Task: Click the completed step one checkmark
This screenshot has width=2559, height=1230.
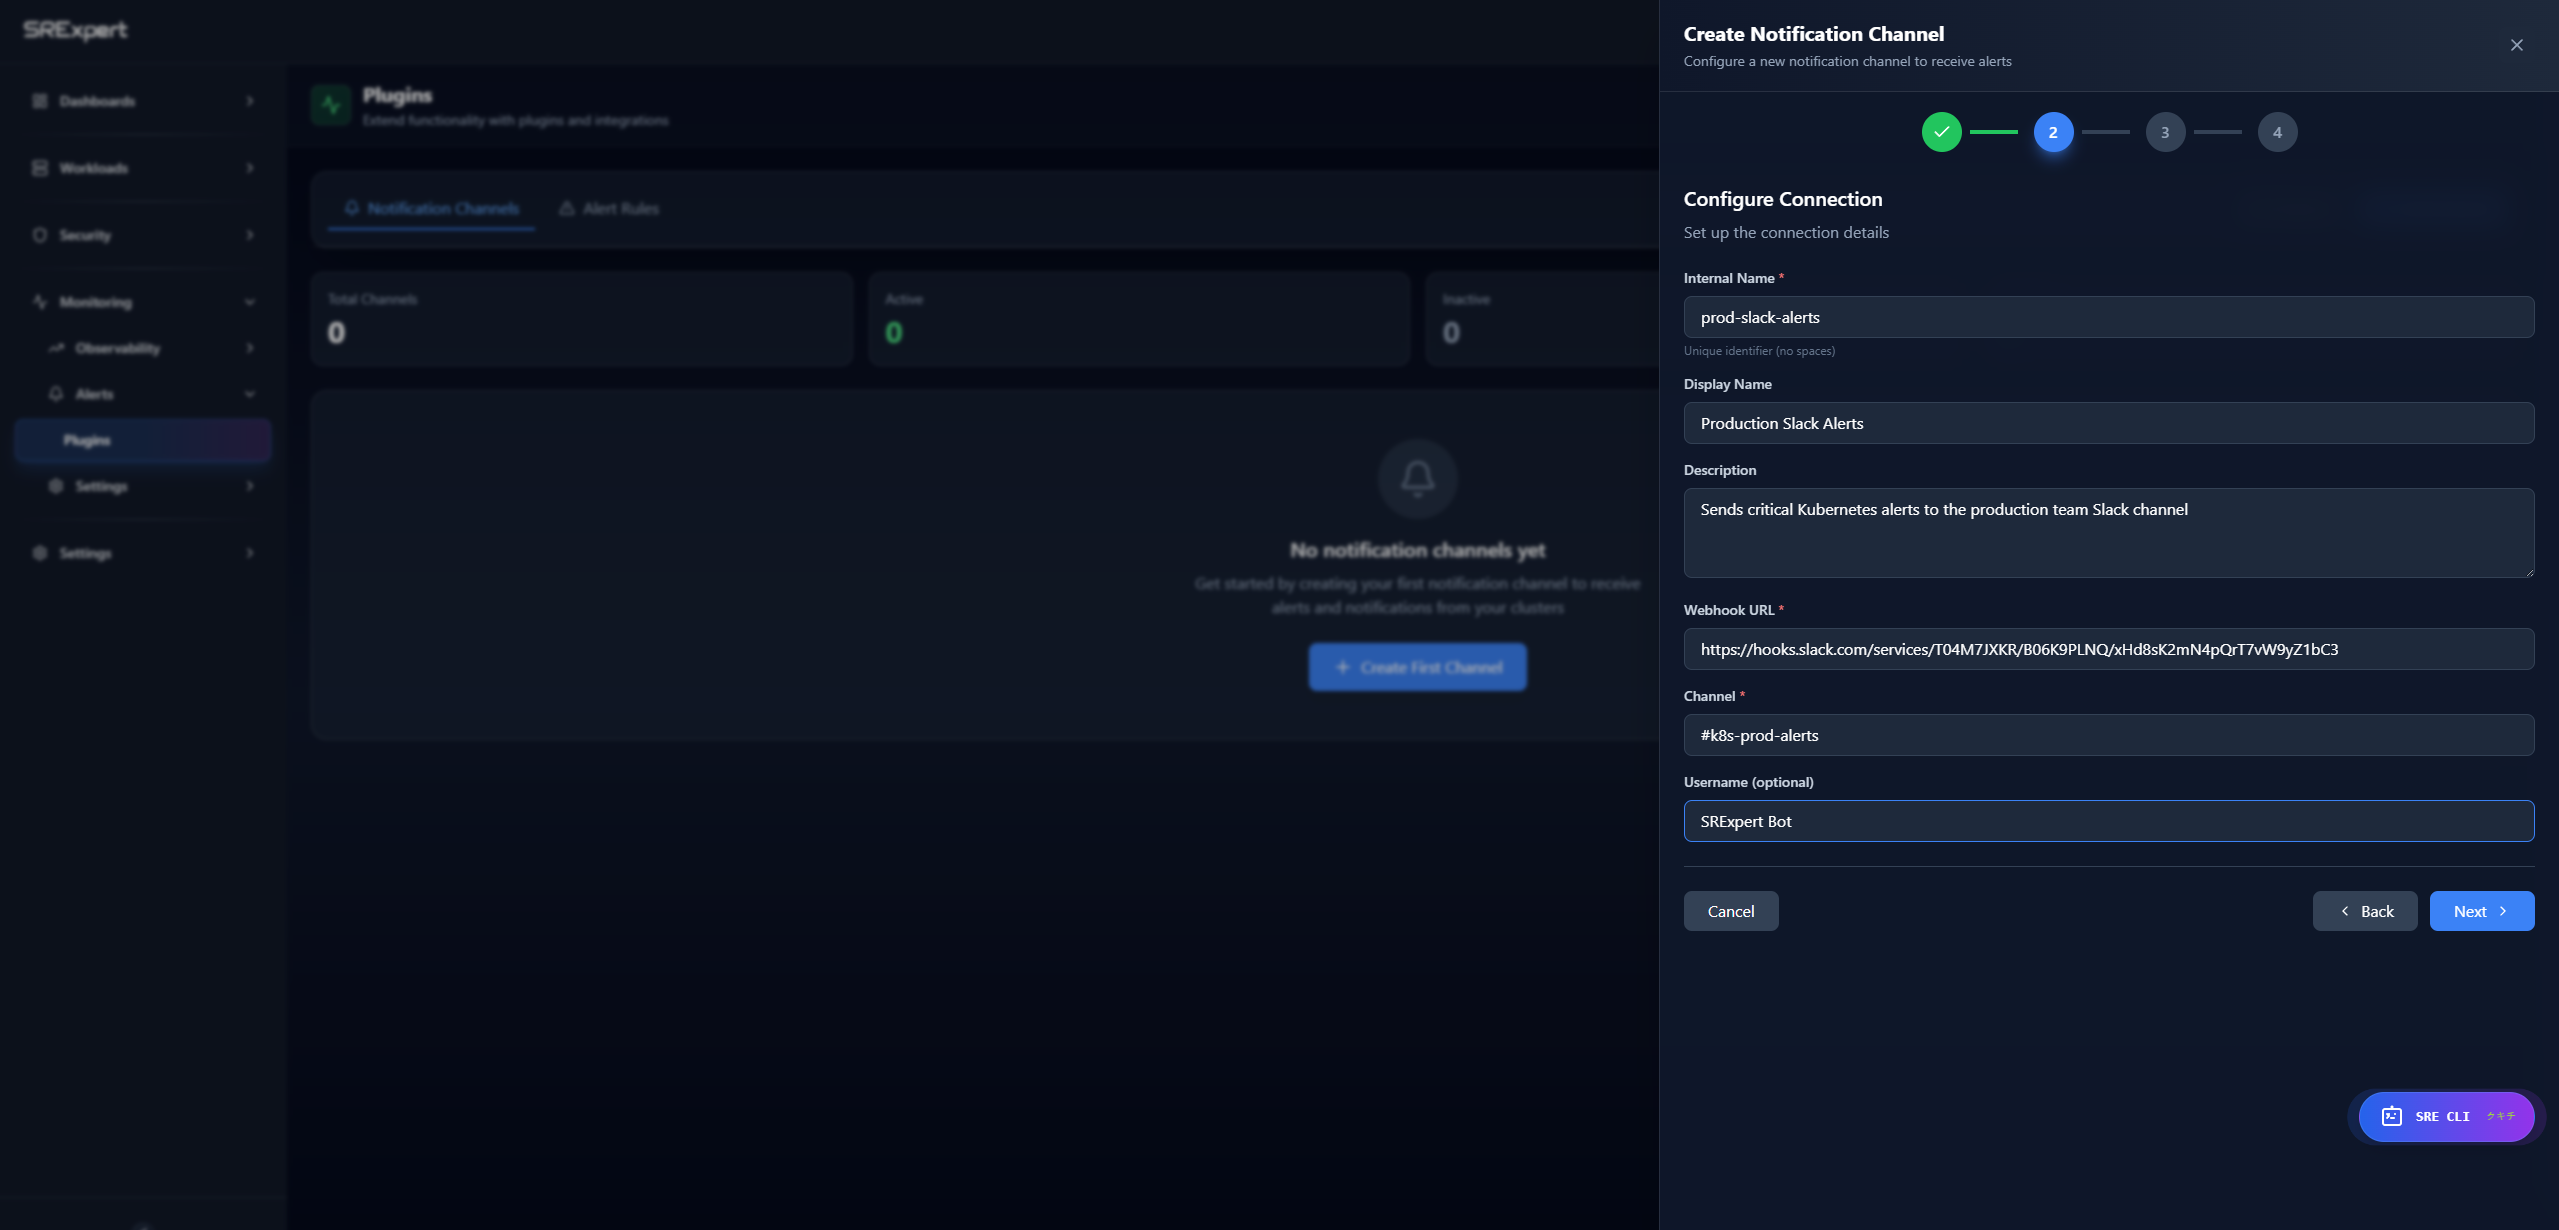Action: [1941, 132]
